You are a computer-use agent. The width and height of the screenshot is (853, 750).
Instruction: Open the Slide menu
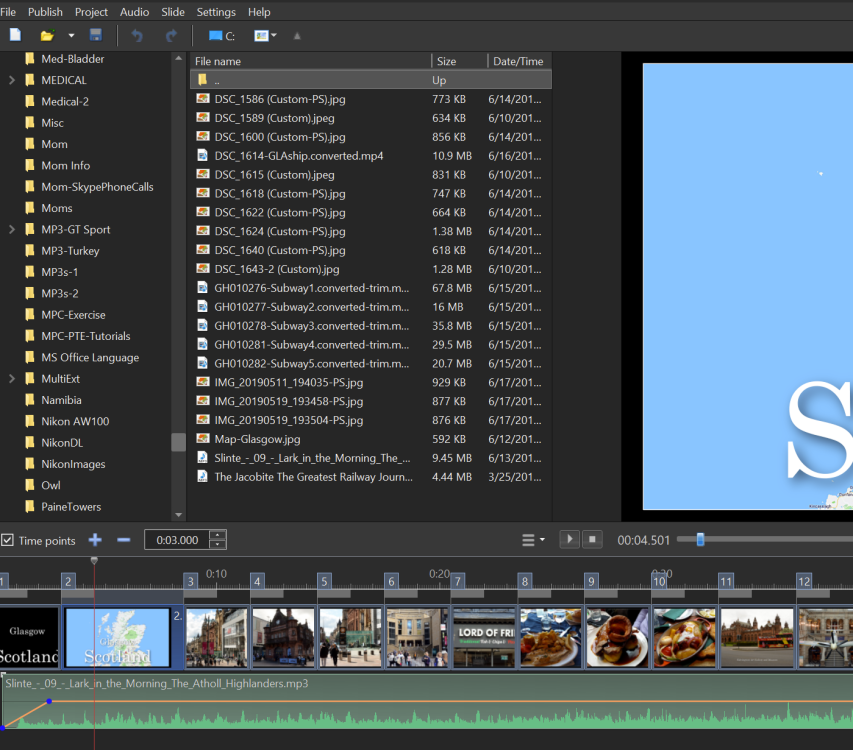(173, 12)
